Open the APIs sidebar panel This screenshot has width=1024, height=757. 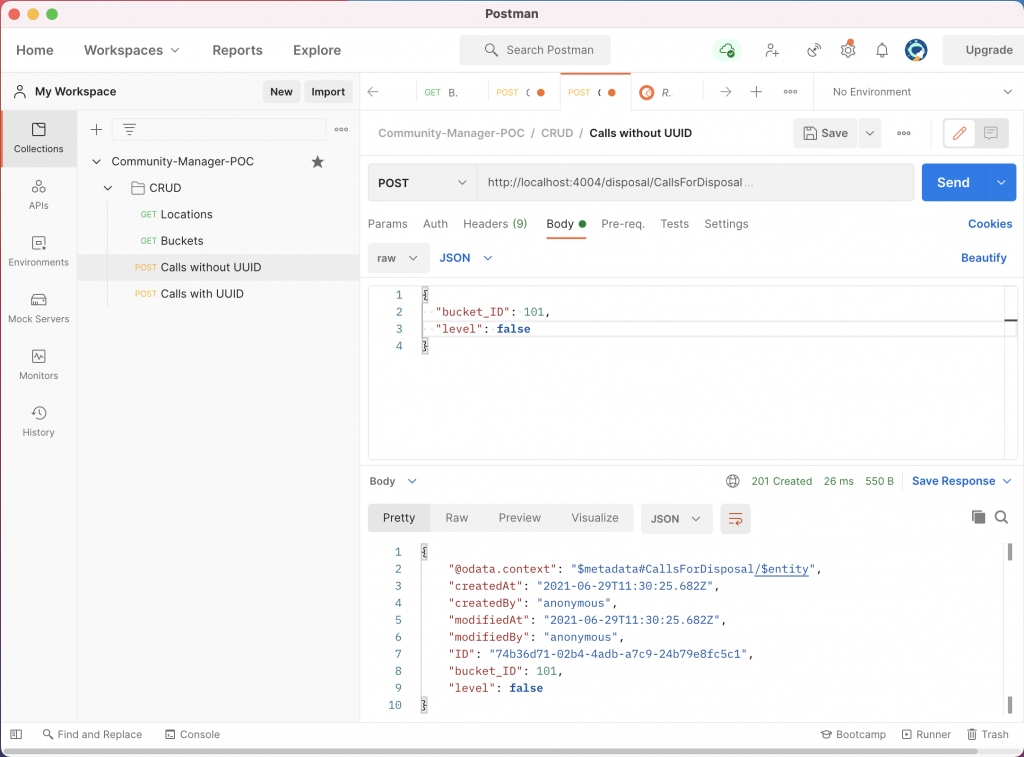click(x=39, y=195)
